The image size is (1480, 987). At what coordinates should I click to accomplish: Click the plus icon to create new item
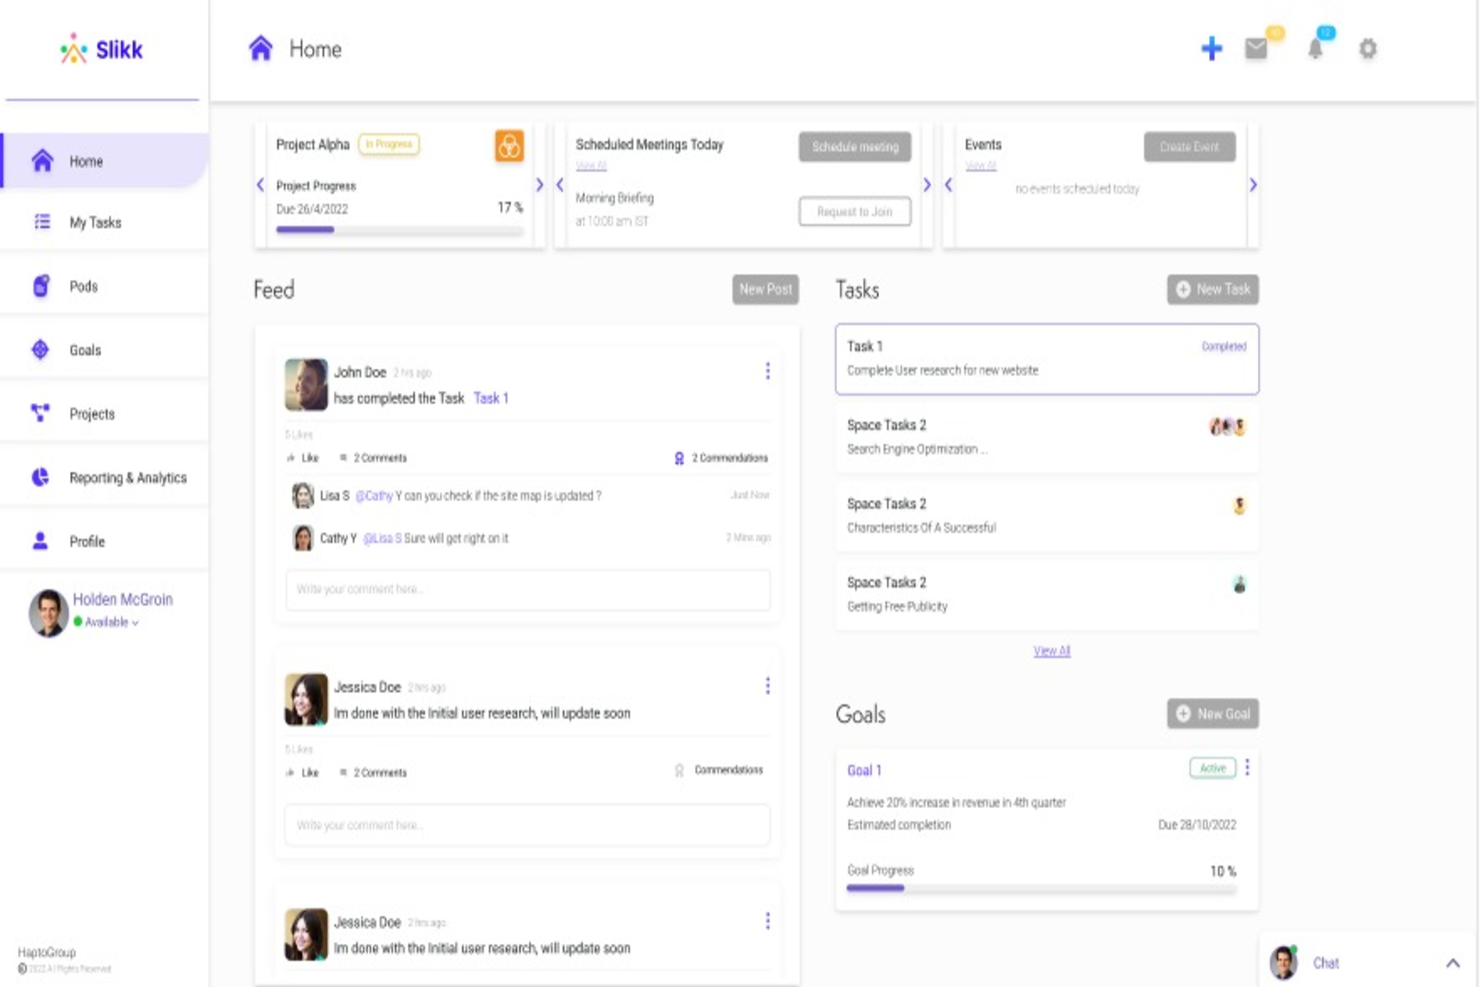1211,48
